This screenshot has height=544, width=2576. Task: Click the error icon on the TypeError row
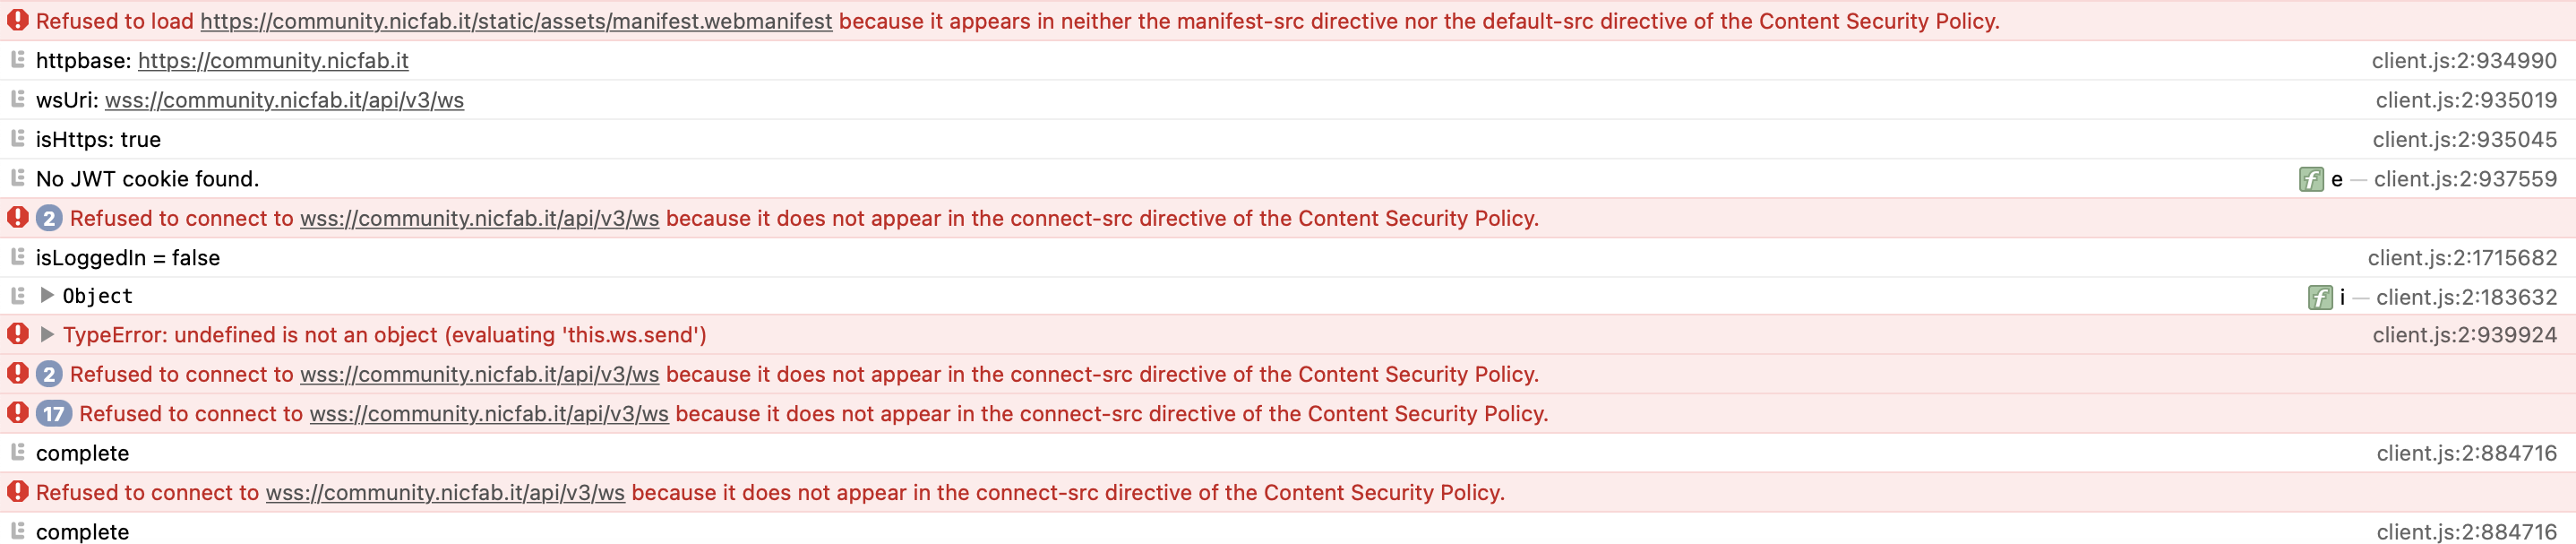[x=16, y=334]
